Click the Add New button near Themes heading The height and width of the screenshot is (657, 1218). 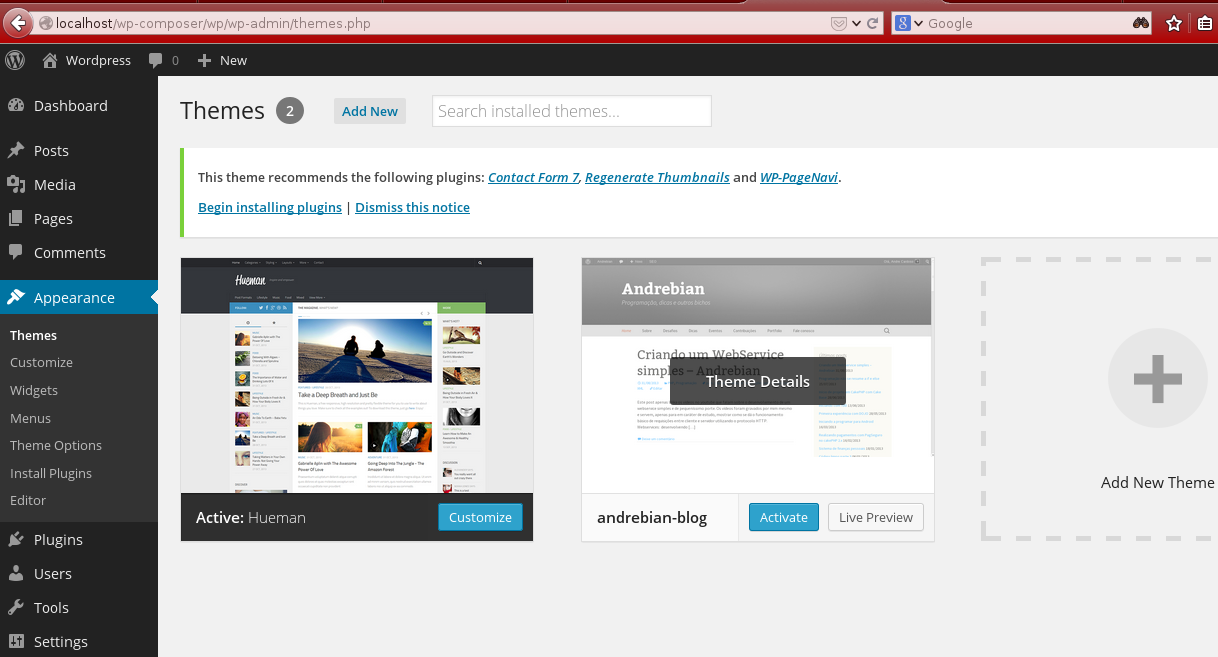pyautogui.click(x=370, y=111)
